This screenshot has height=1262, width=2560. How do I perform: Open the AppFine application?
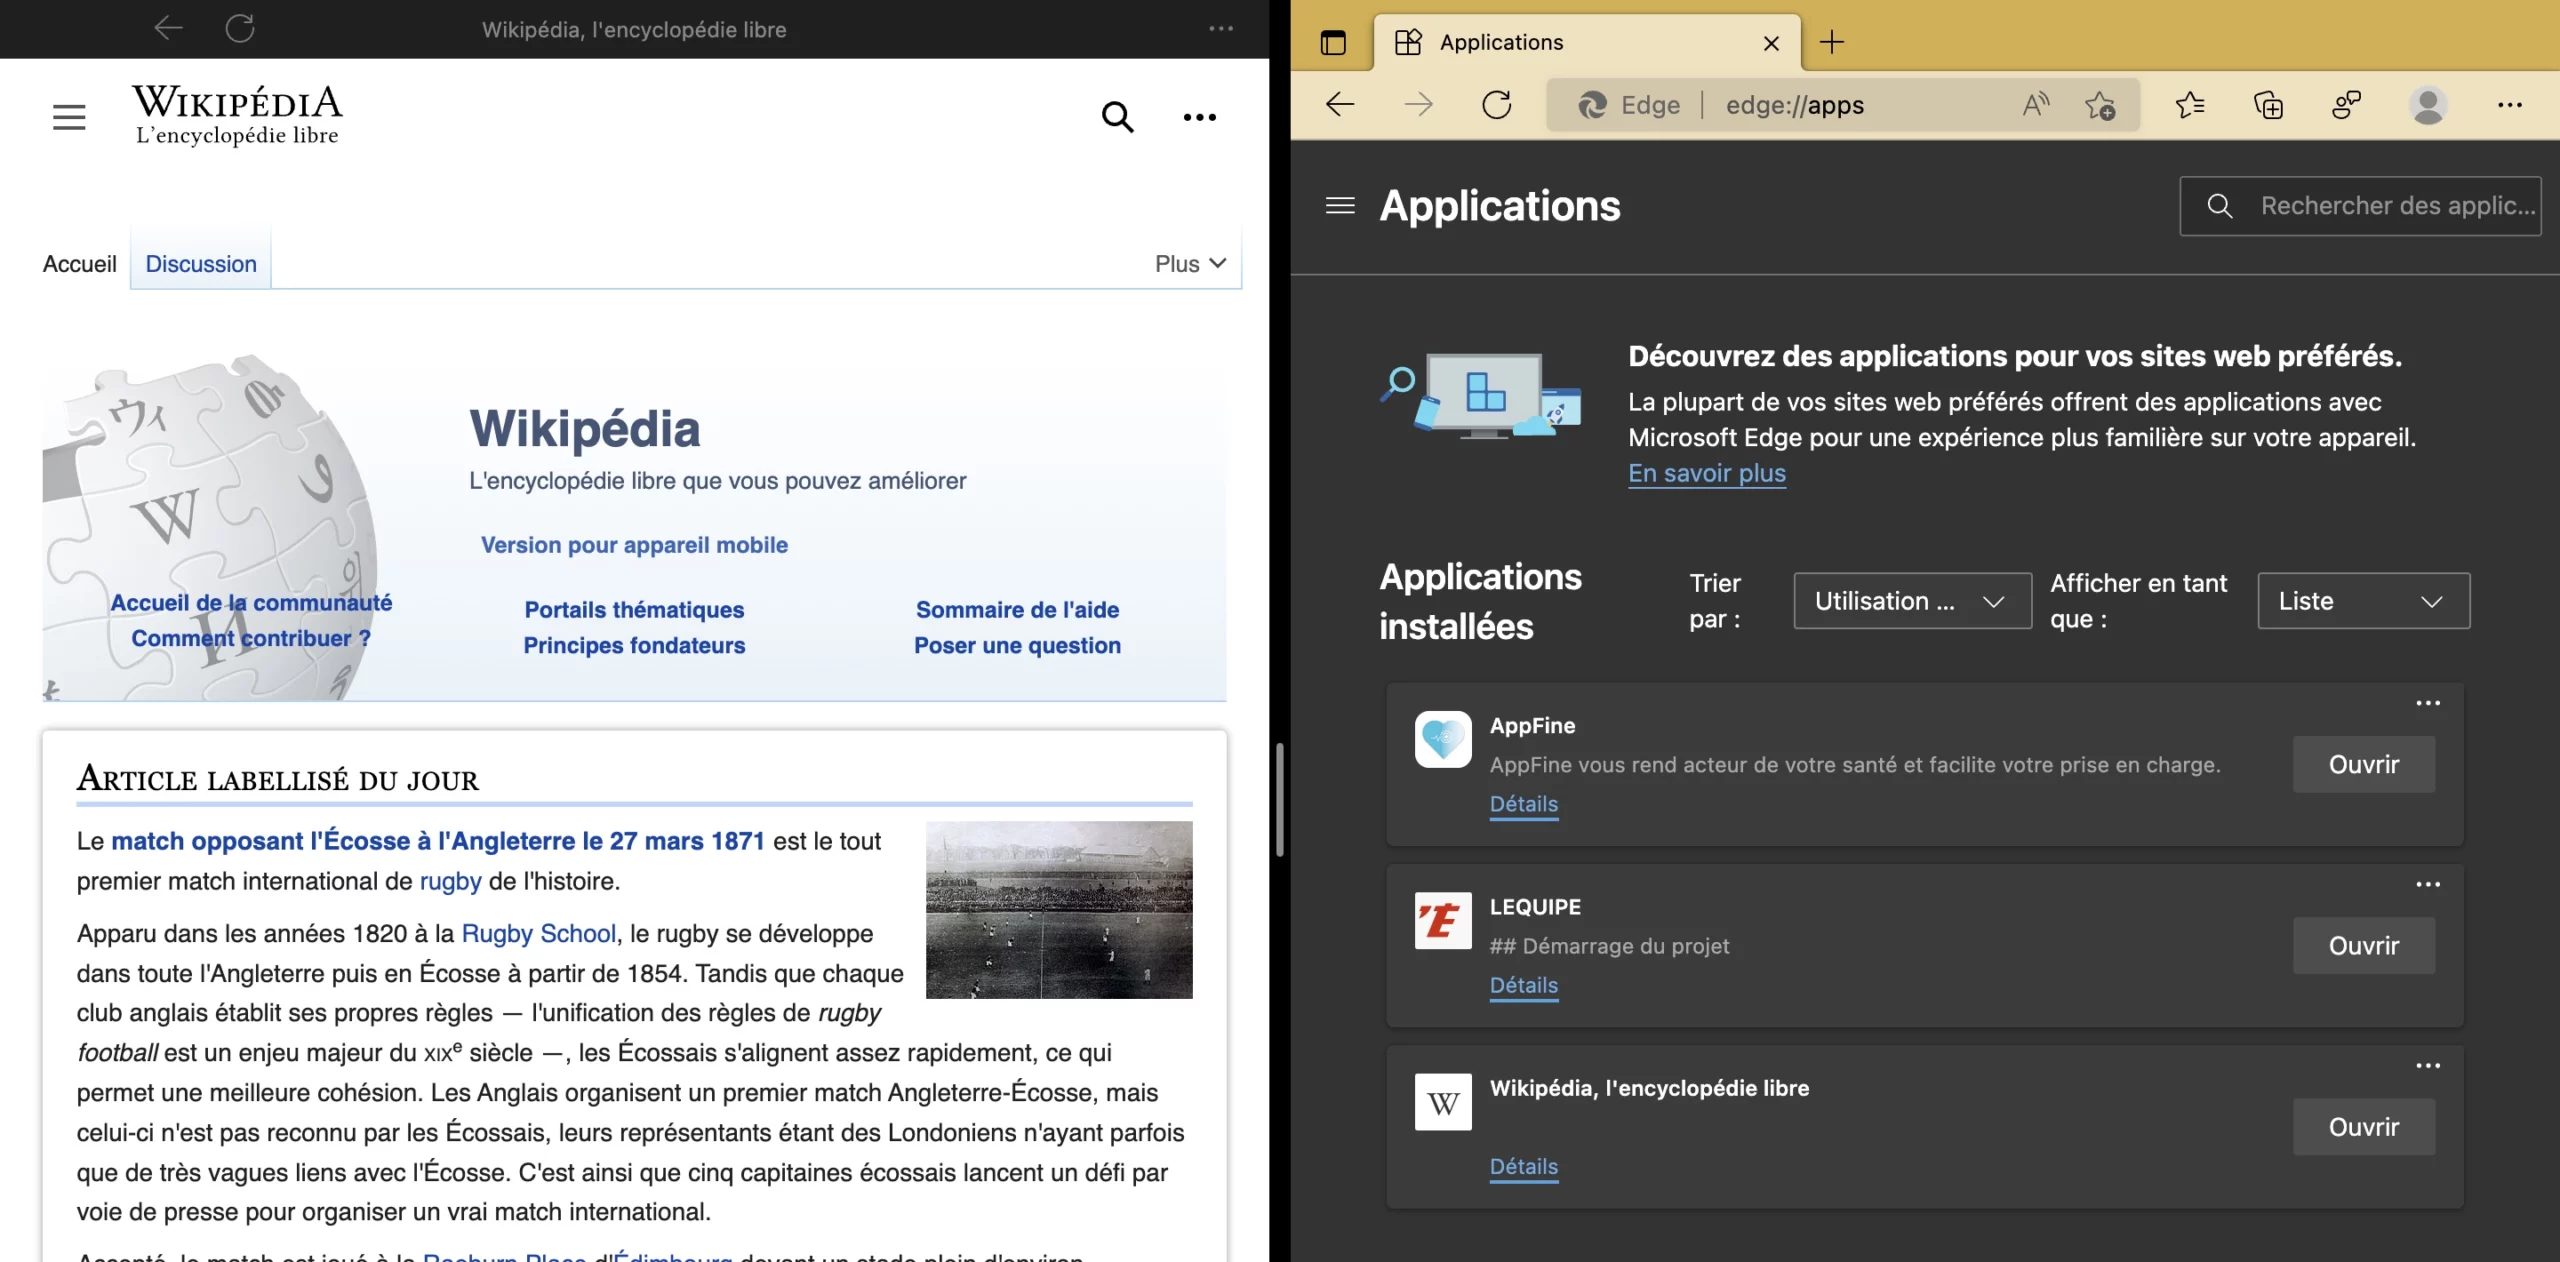pyautogui.click(x=2363, y=765)
